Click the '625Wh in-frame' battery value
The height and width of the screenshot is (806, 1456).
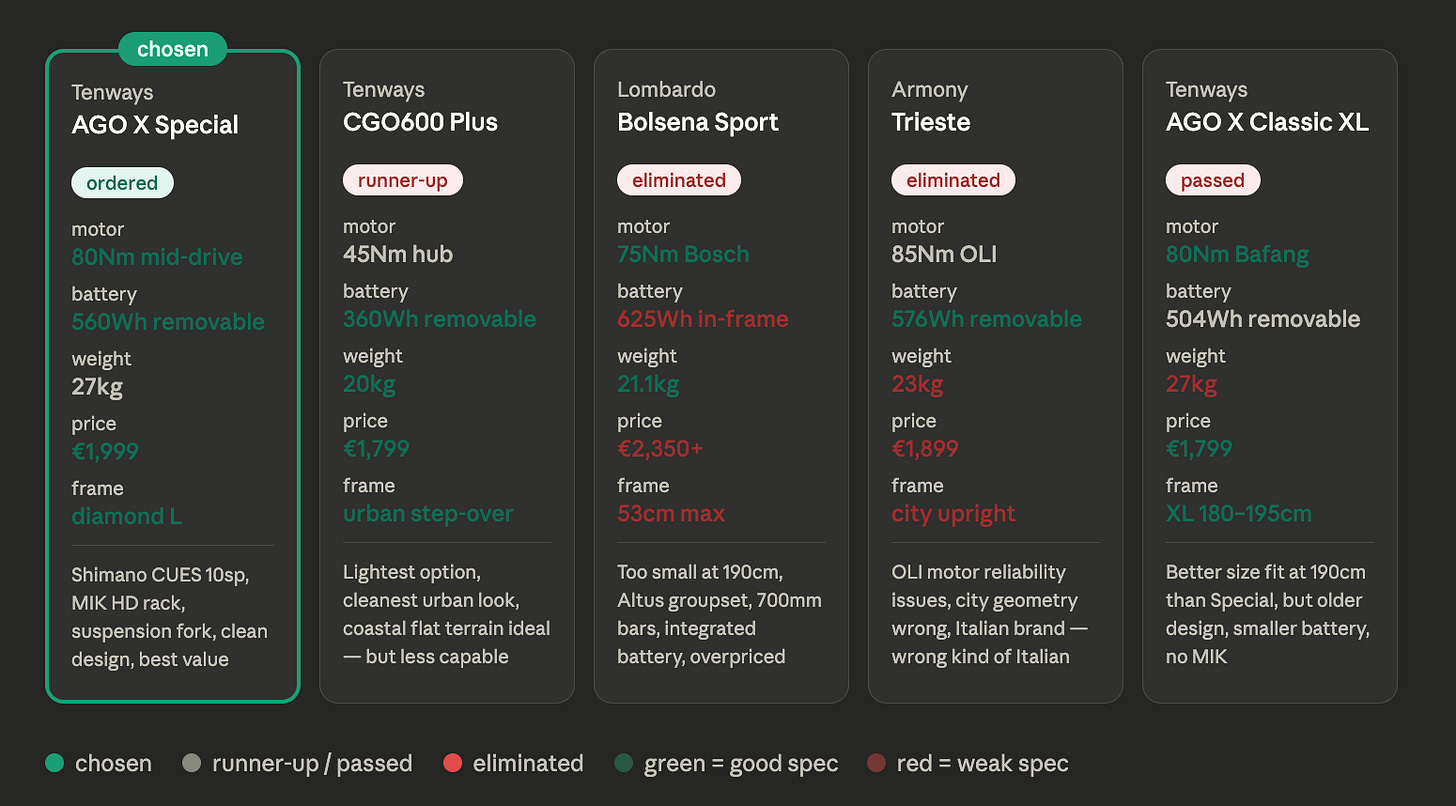(703, 319)
